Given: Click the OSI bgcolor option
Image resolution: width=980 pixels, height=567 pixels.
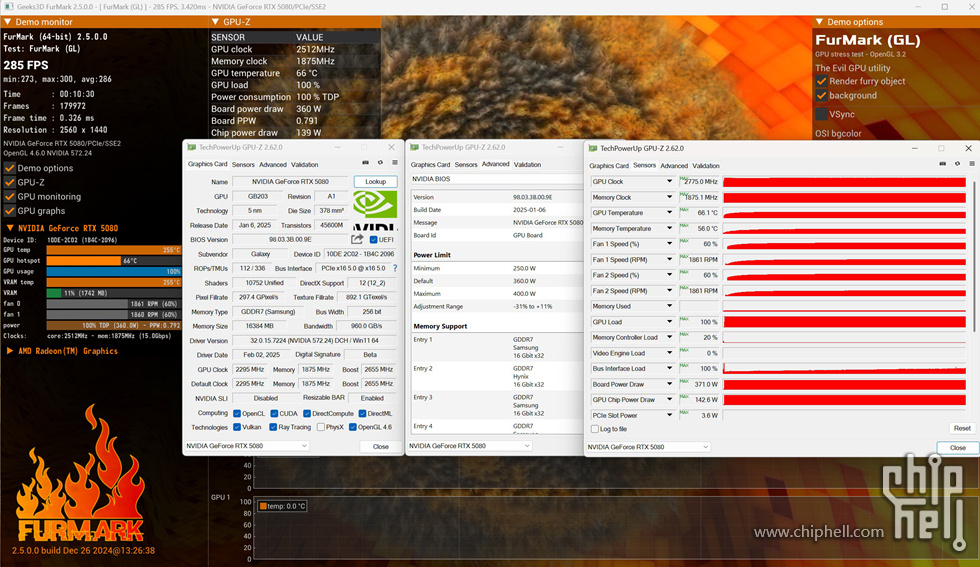Looking at the screenshot, I should click(838, 133).
